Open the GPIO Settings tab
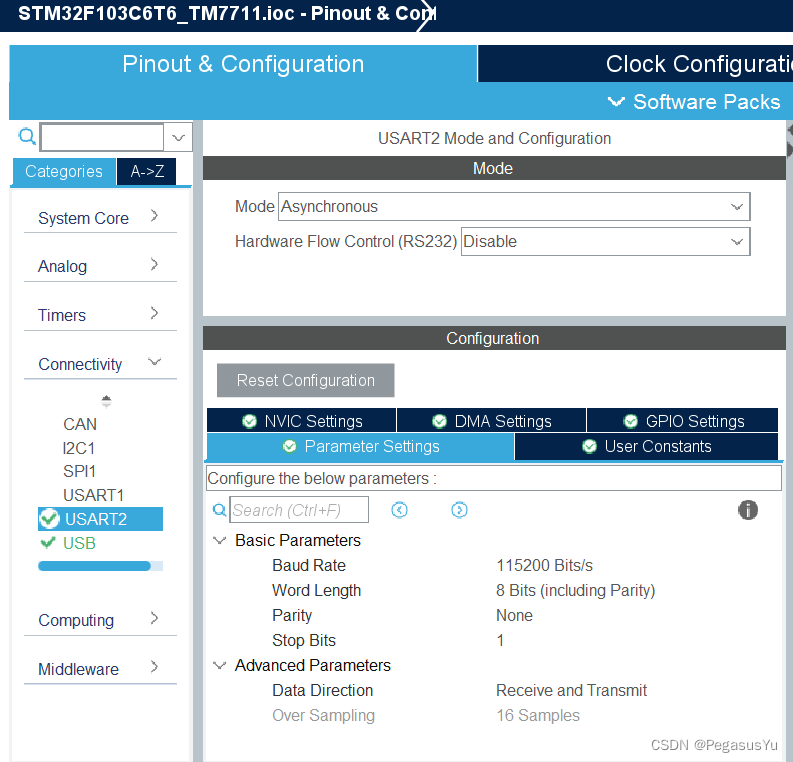The image size is (793, 762). click(x=682, y=421)
